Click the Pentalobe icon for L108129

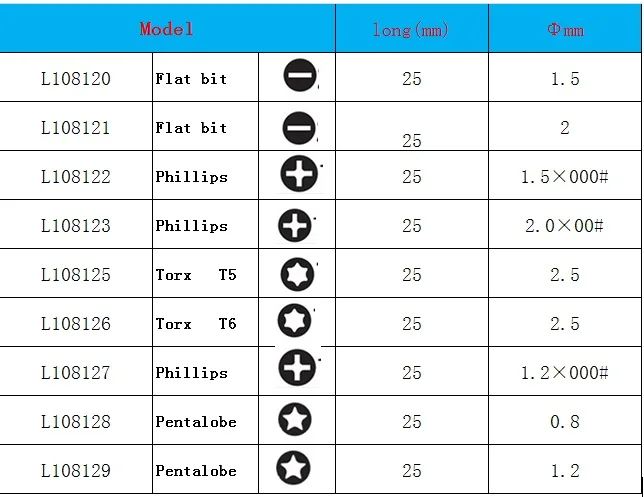pos(293,467)
